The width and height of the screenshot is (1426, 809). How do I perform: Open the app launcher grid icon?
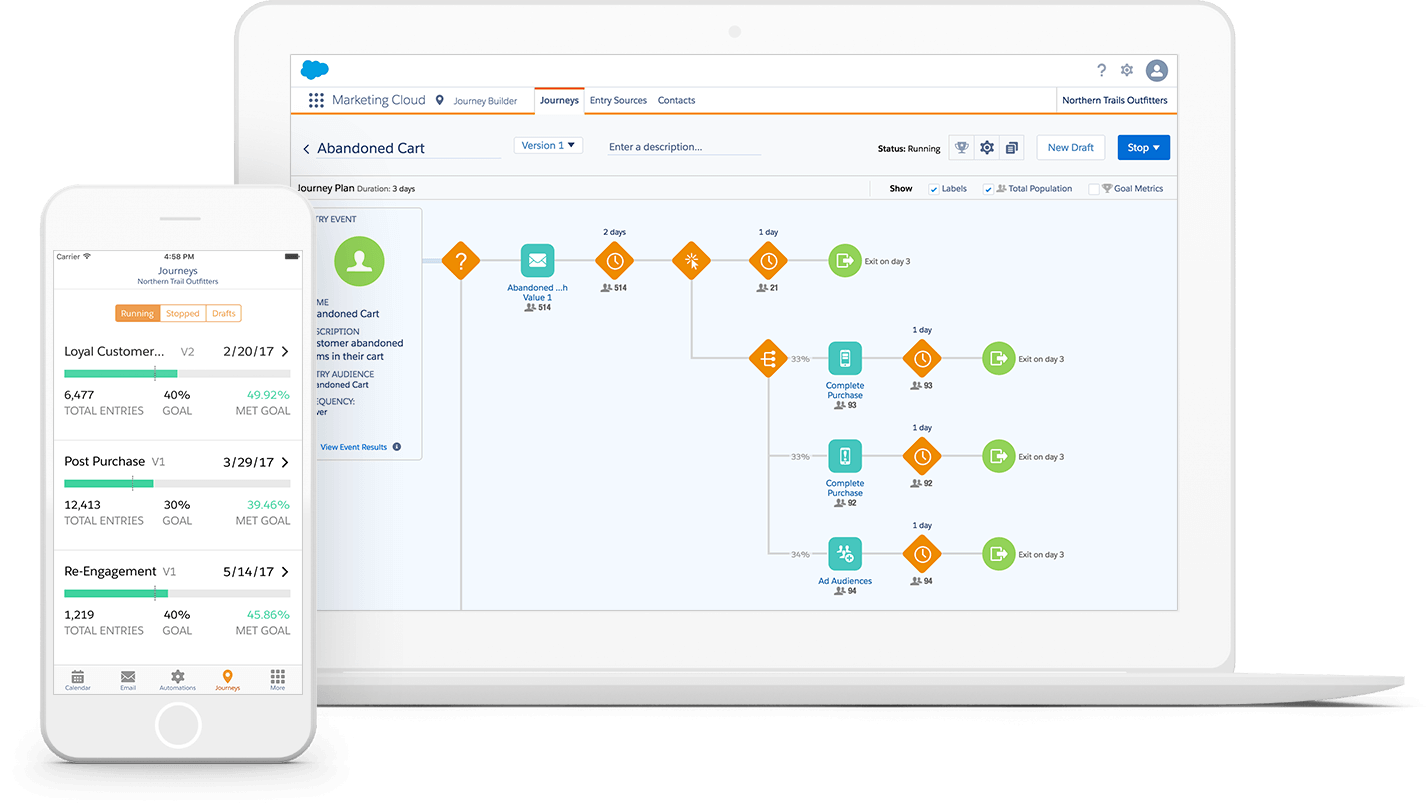pos(316,100)
